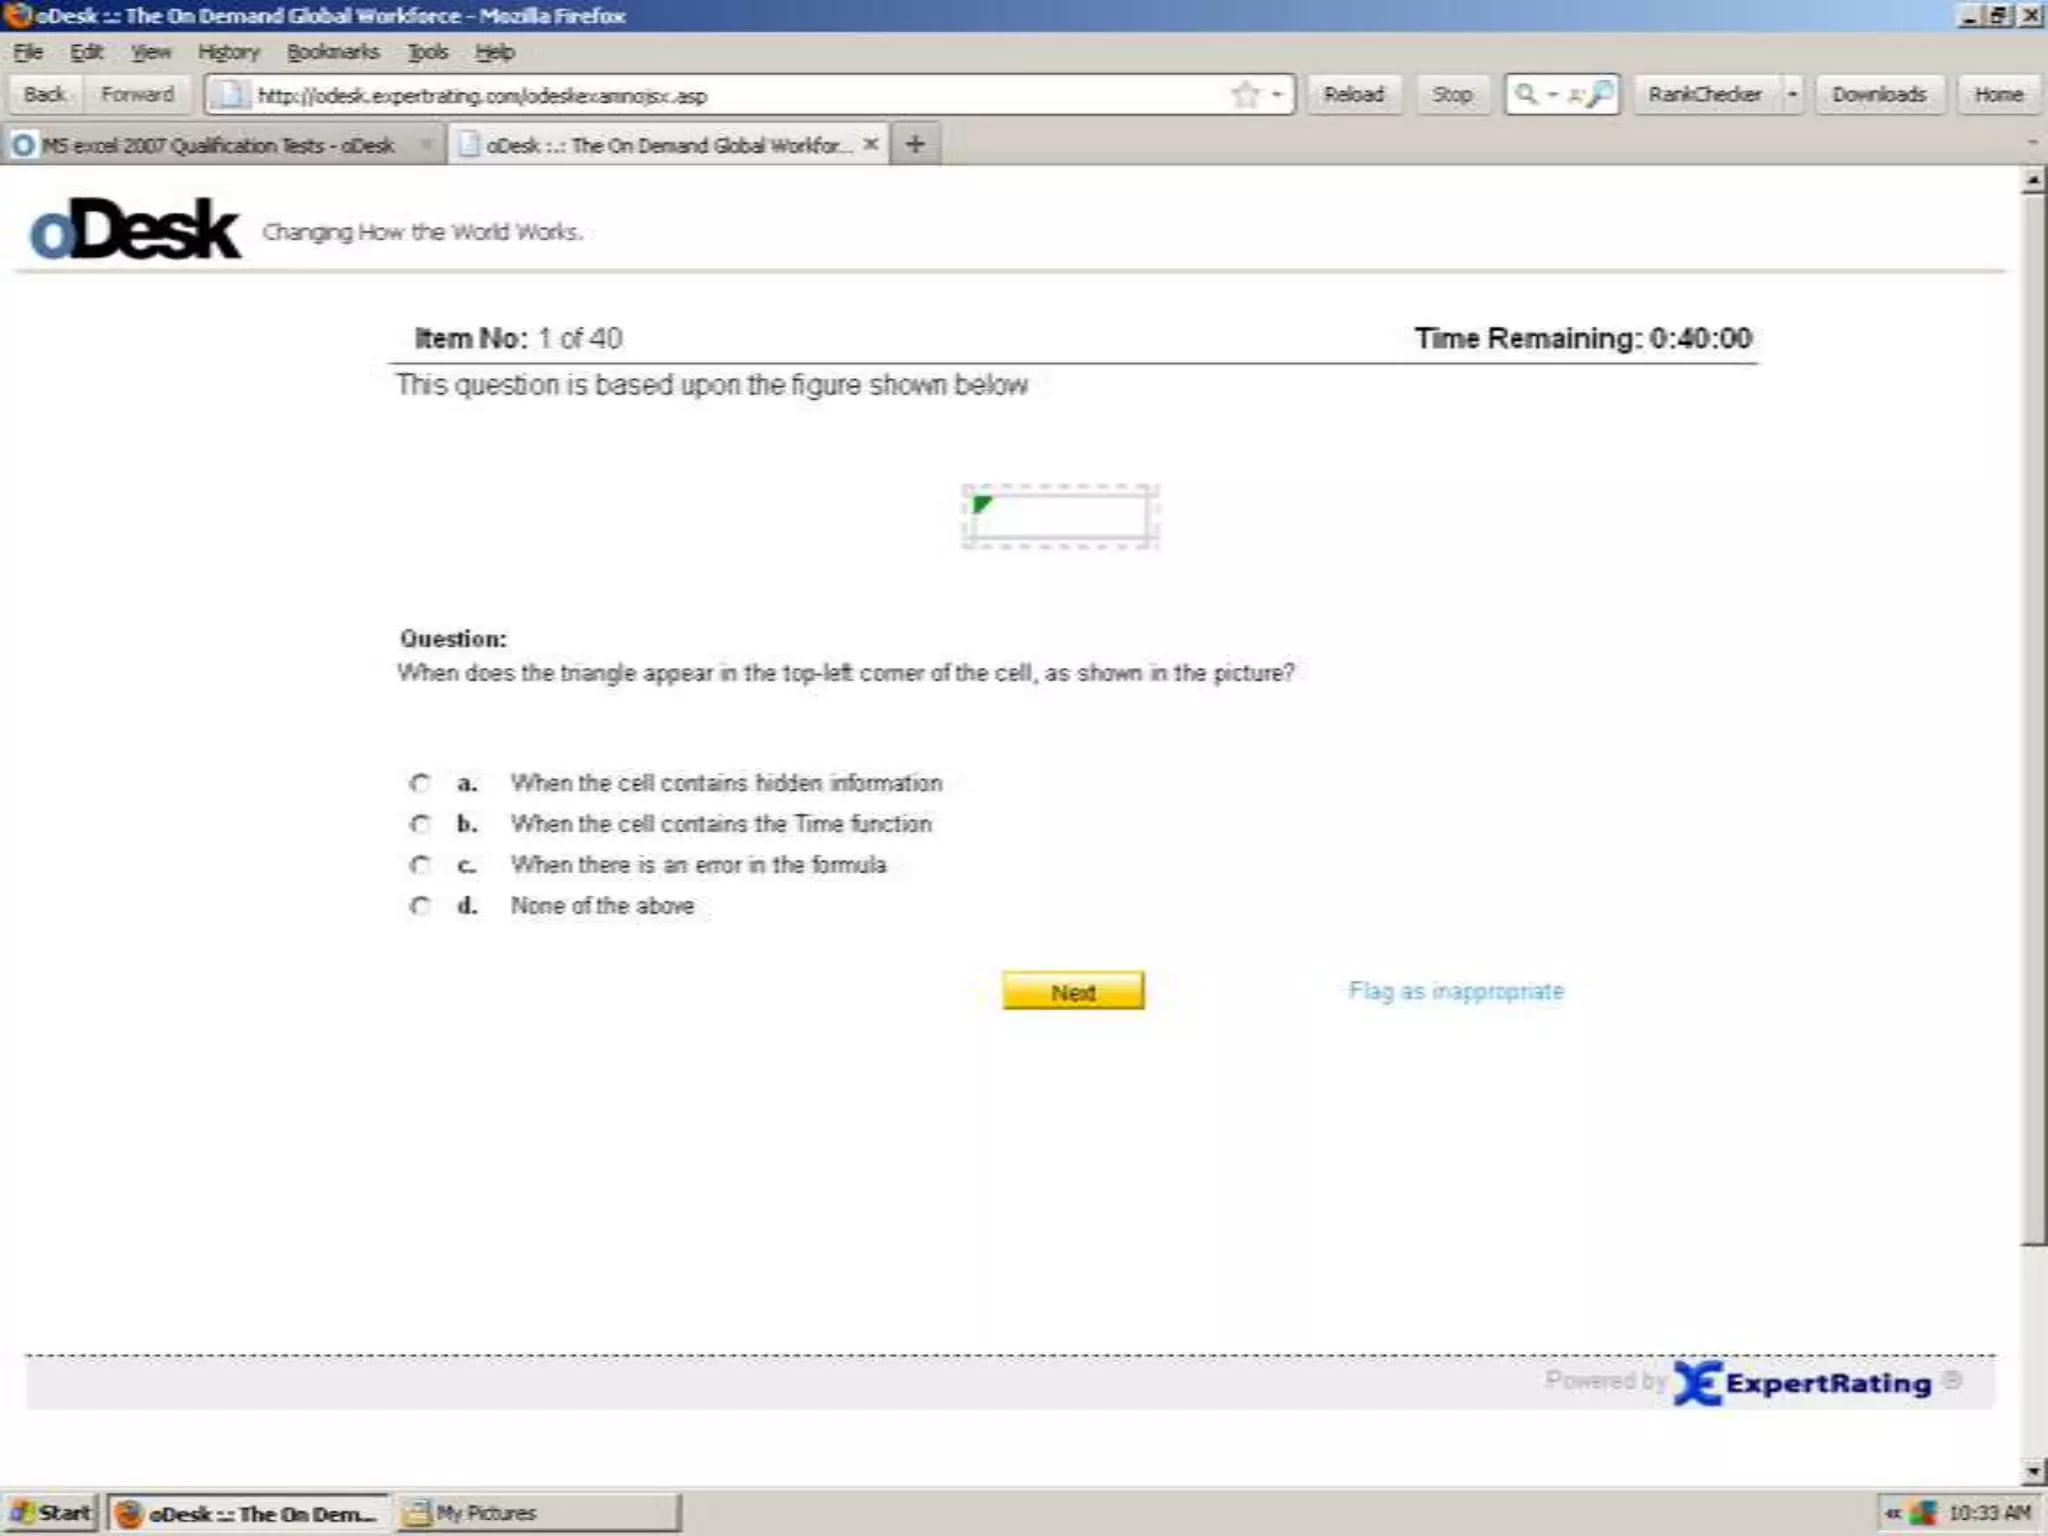Open a new tab with plus icon
Image resolution: width=2048 pixels, height=1536 pixels.
pos(914,144)
